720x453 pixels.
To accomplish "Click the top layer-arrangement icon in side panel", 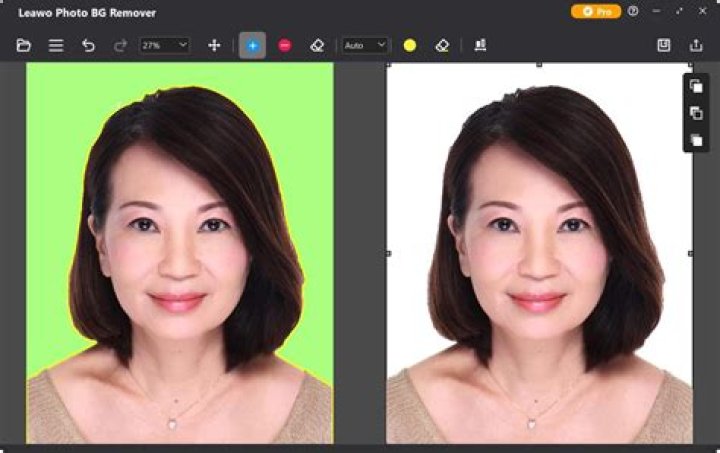I will point(696,86).
